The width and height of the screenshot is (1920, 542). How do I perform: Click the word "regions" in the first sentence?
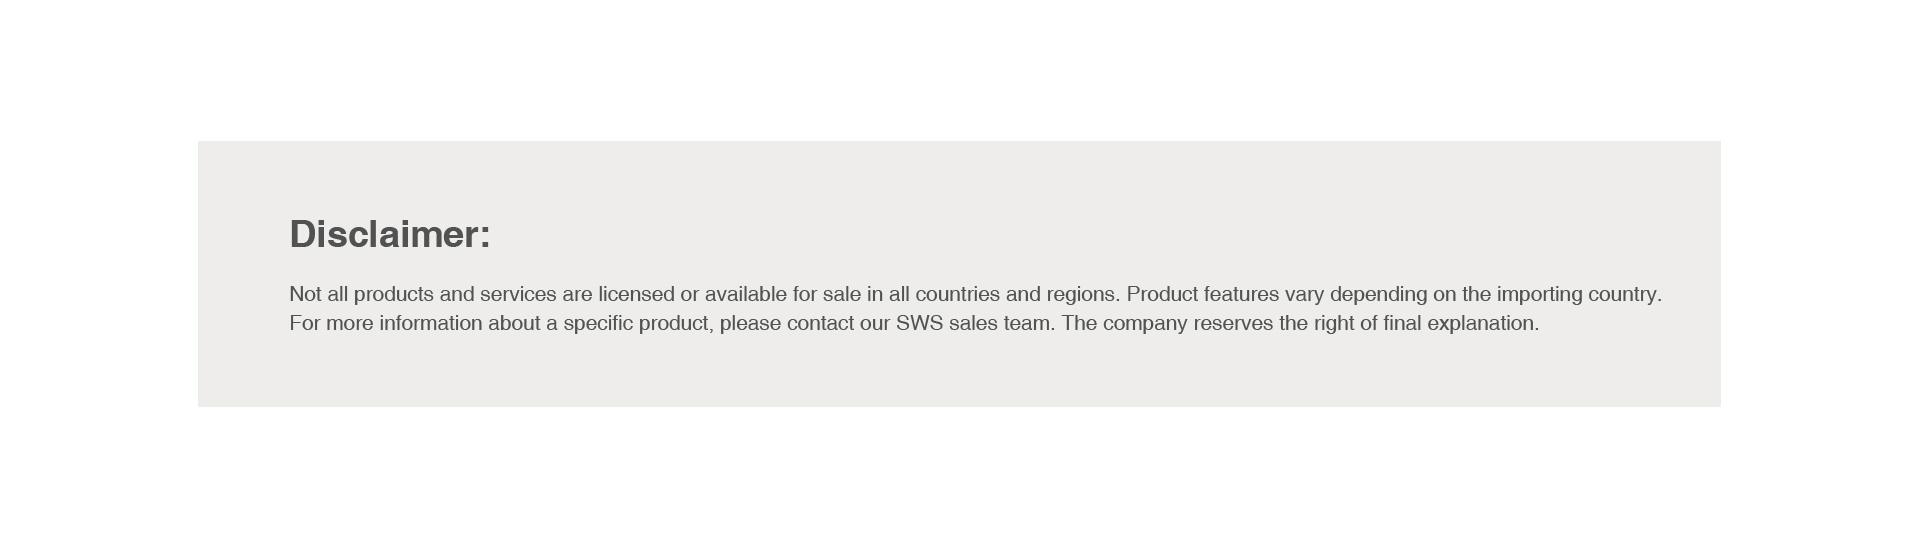tap(1083, 294)
